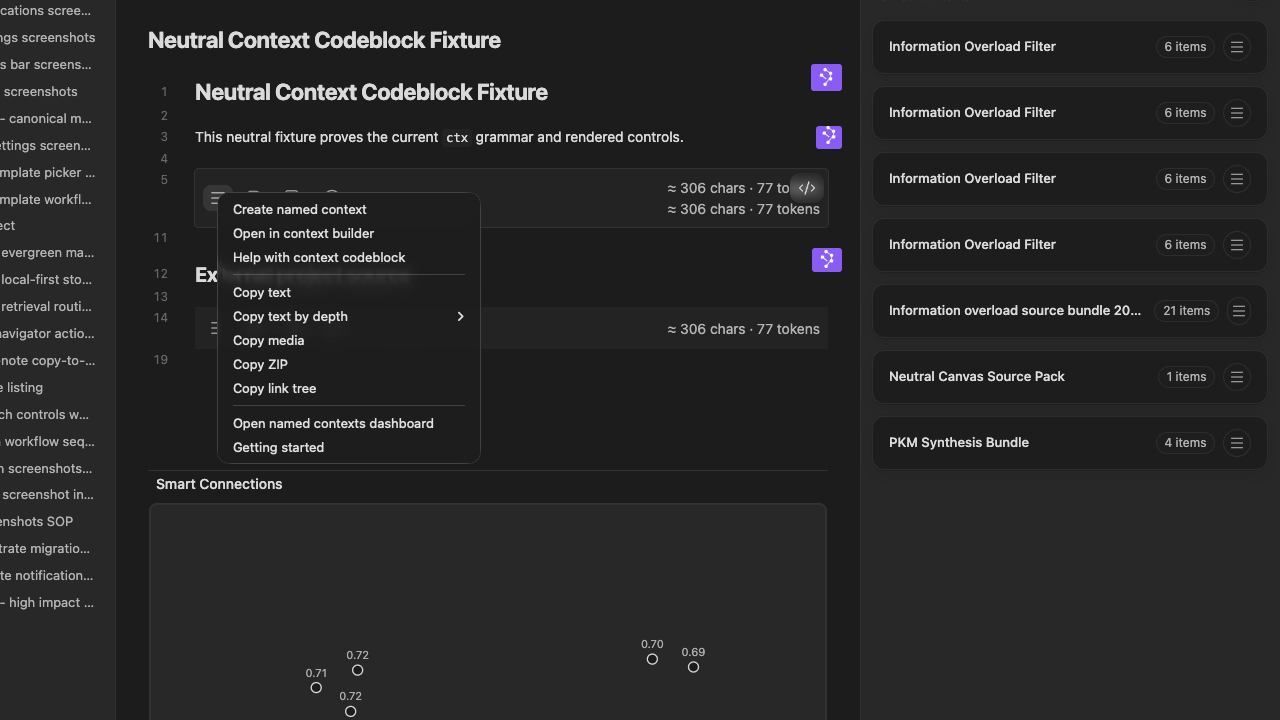Open sidebar note 'note copy-to-…'
The height and width of the screenshot is (720, 1280).
[47, 361]
